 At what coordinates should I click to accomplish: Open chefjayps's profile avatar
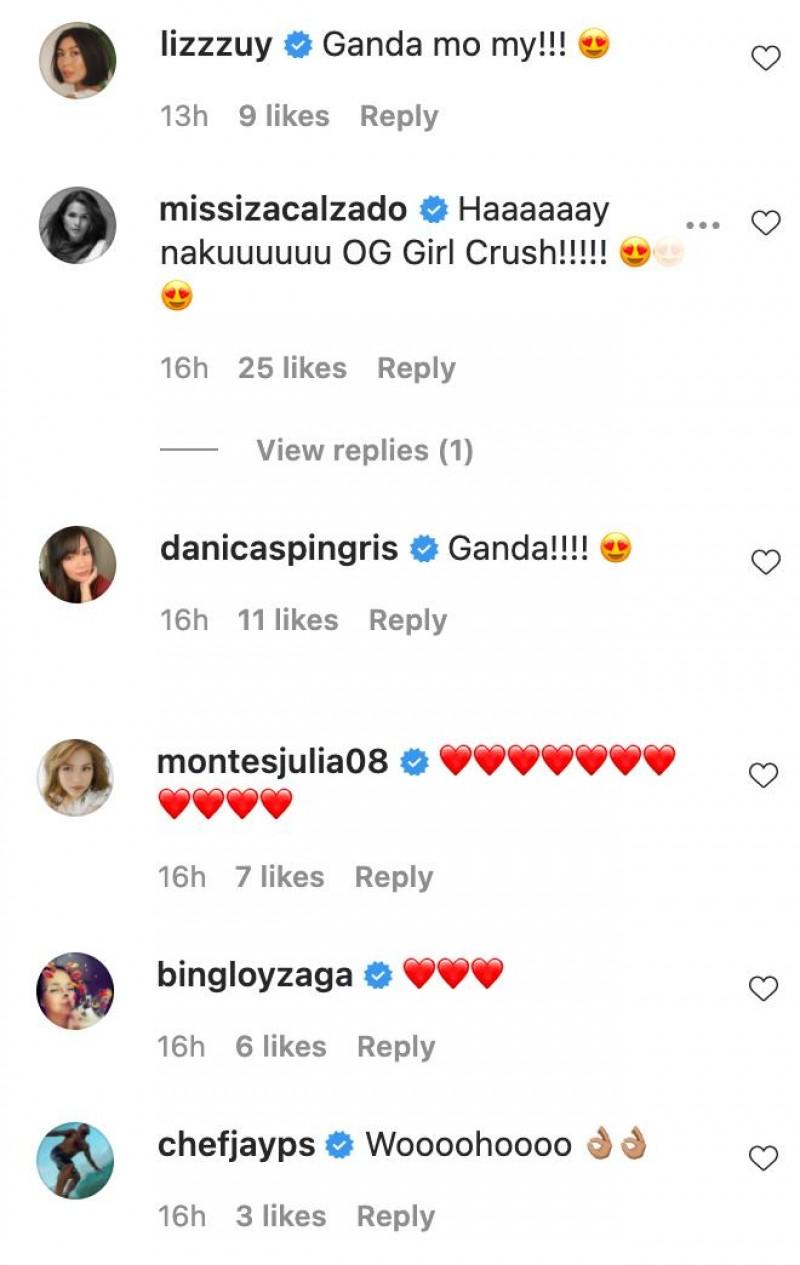pyautogui.click(x=76, y=1160)
